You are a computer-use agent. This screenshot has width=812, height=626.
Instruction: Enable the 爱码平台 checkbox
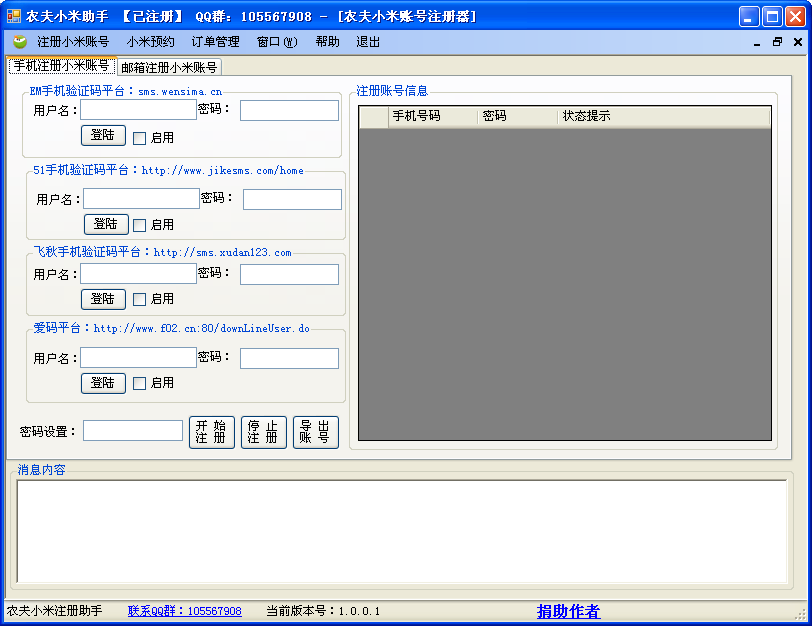(x=139, y=383)
